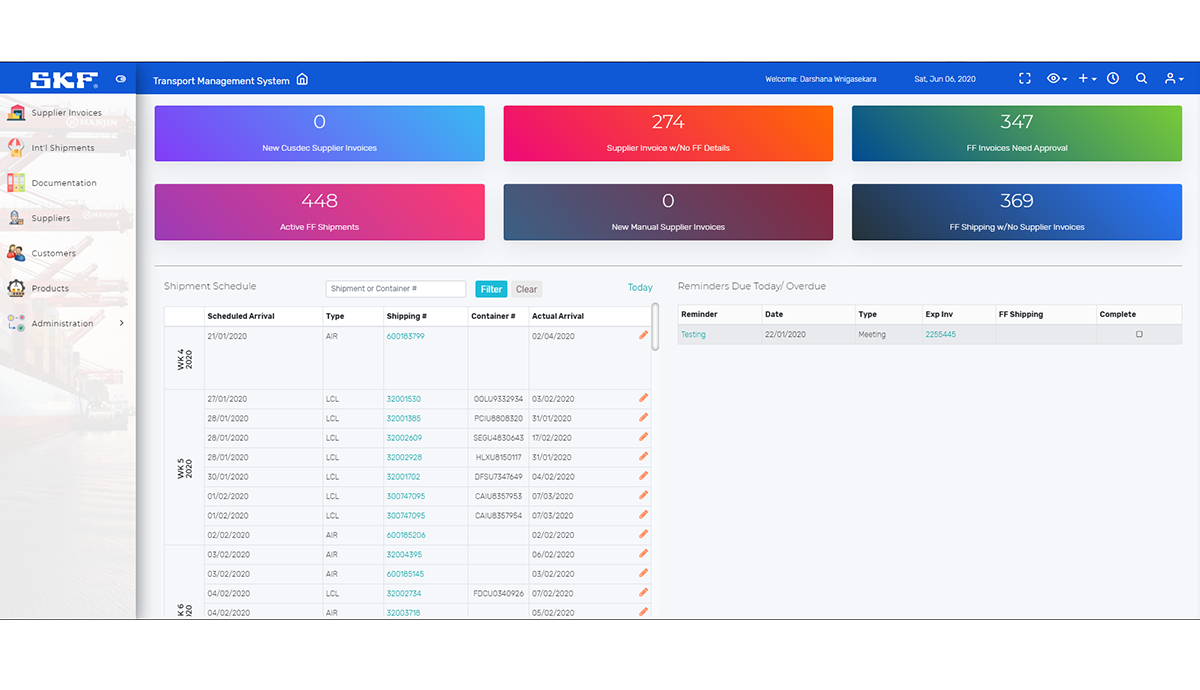Image resolution: width=1200 pixels, height=690 pixels.
Task: Open the plus add-new dropdown in header
Action: [1087, 79]
